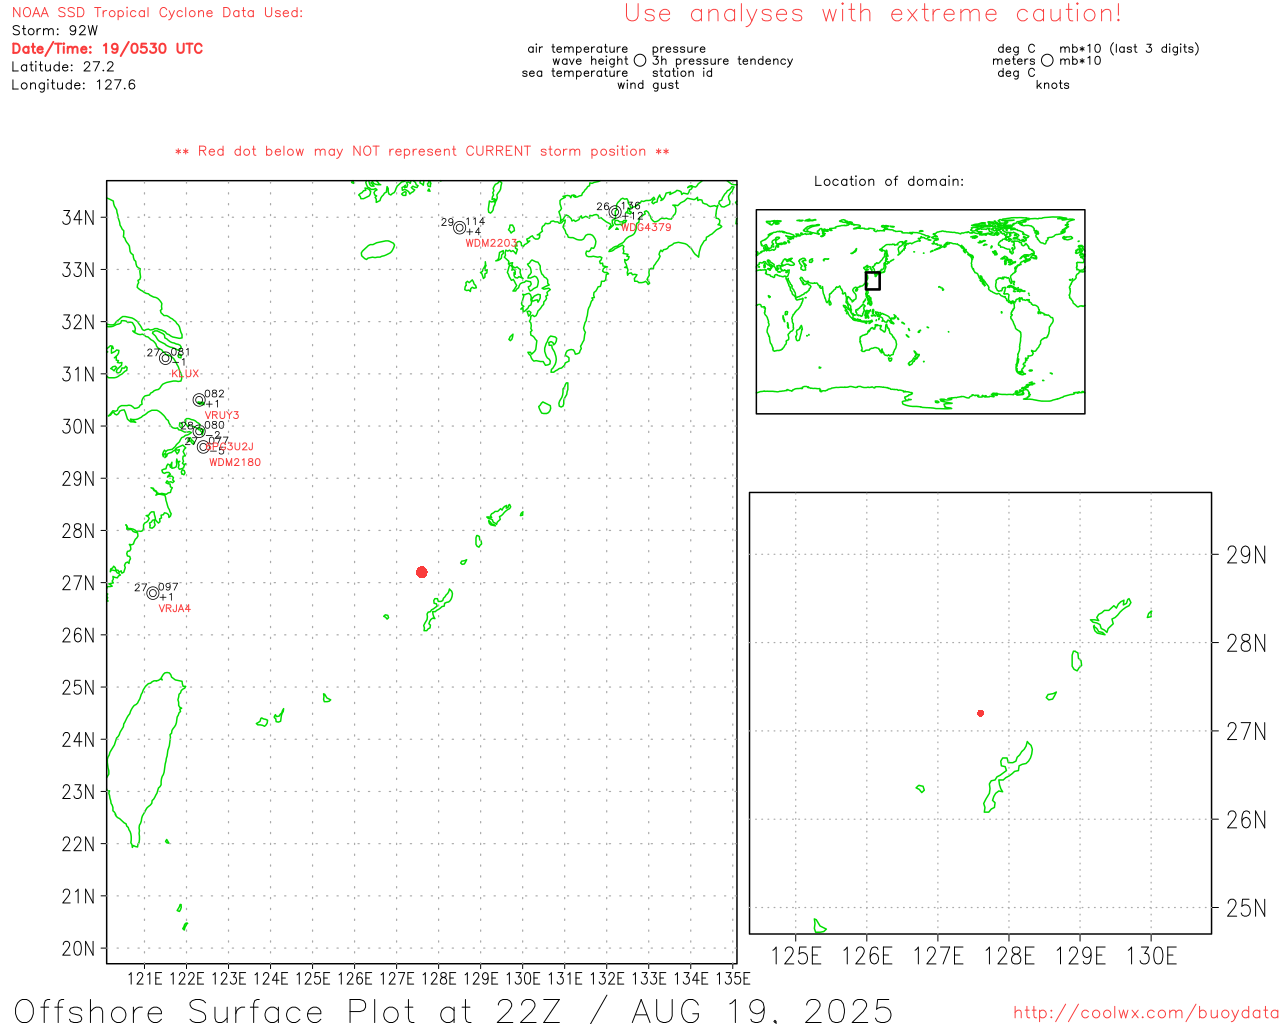Click the Offshore Surface Plot title text
This screenshot has width=1280, height=1024.
click(453, 1010)
